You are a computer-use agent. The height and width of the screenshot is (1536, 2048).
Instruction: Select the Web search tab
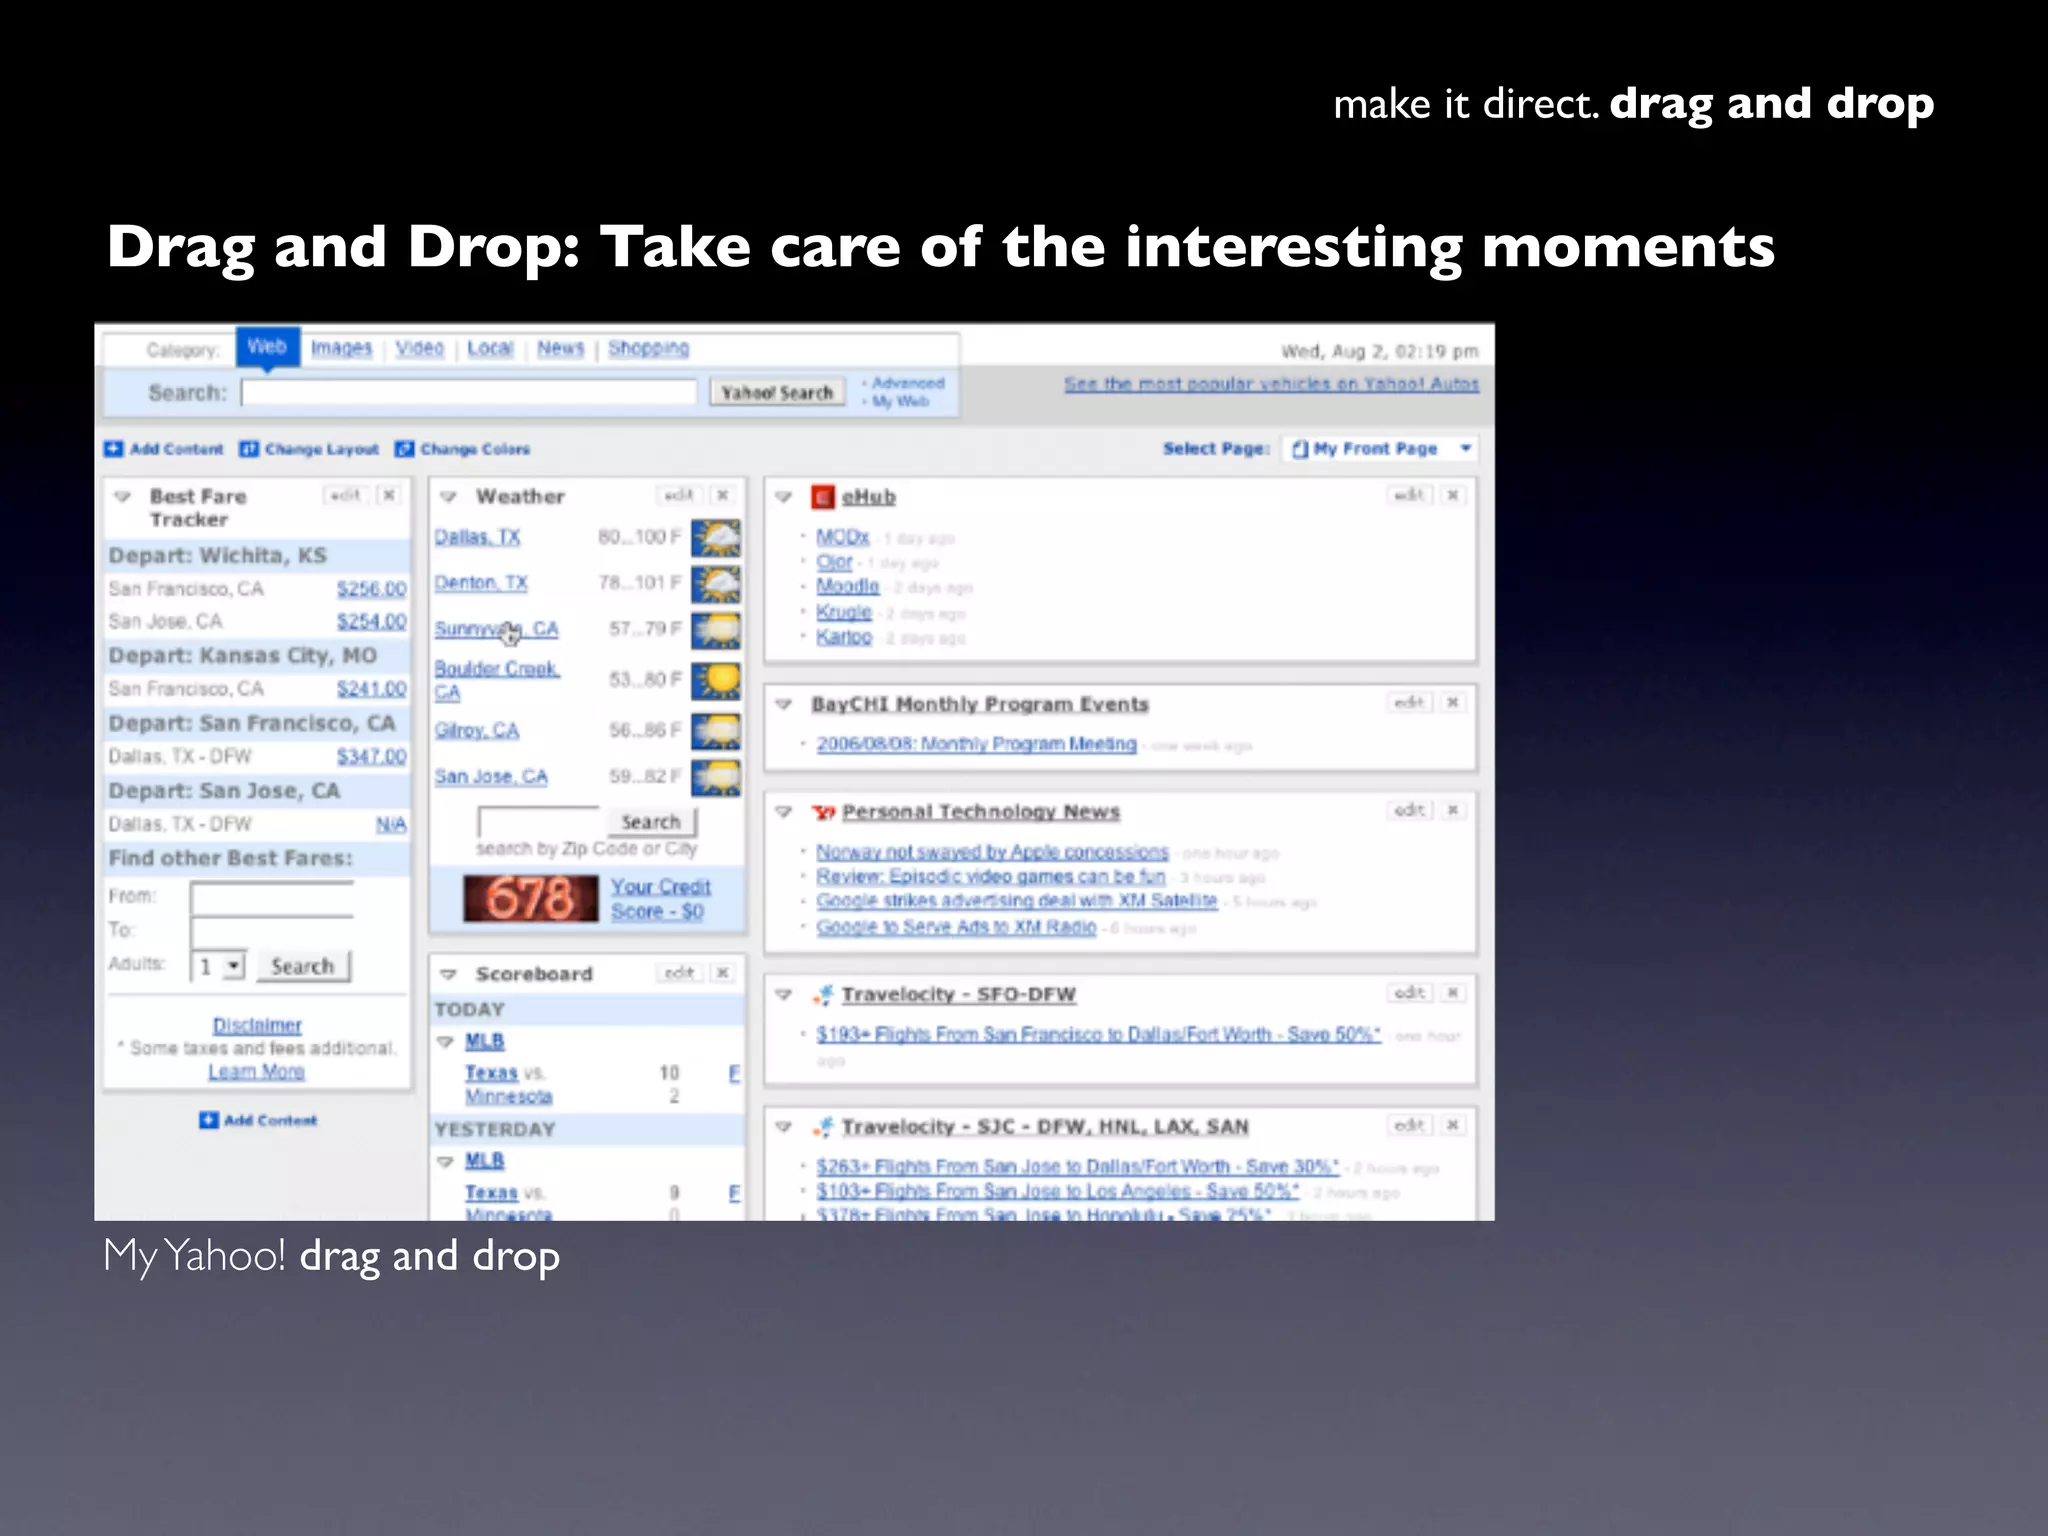[x=267, y=347]
